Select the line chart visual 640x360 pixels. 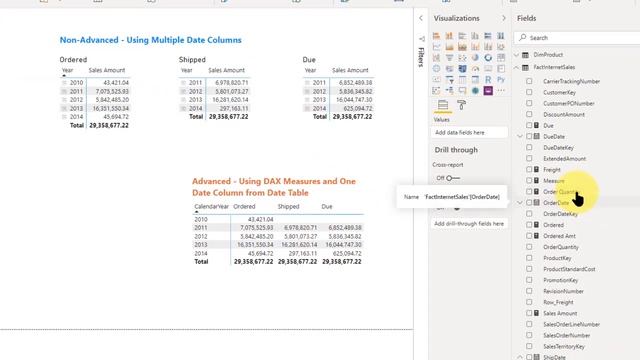pos(436,47)
